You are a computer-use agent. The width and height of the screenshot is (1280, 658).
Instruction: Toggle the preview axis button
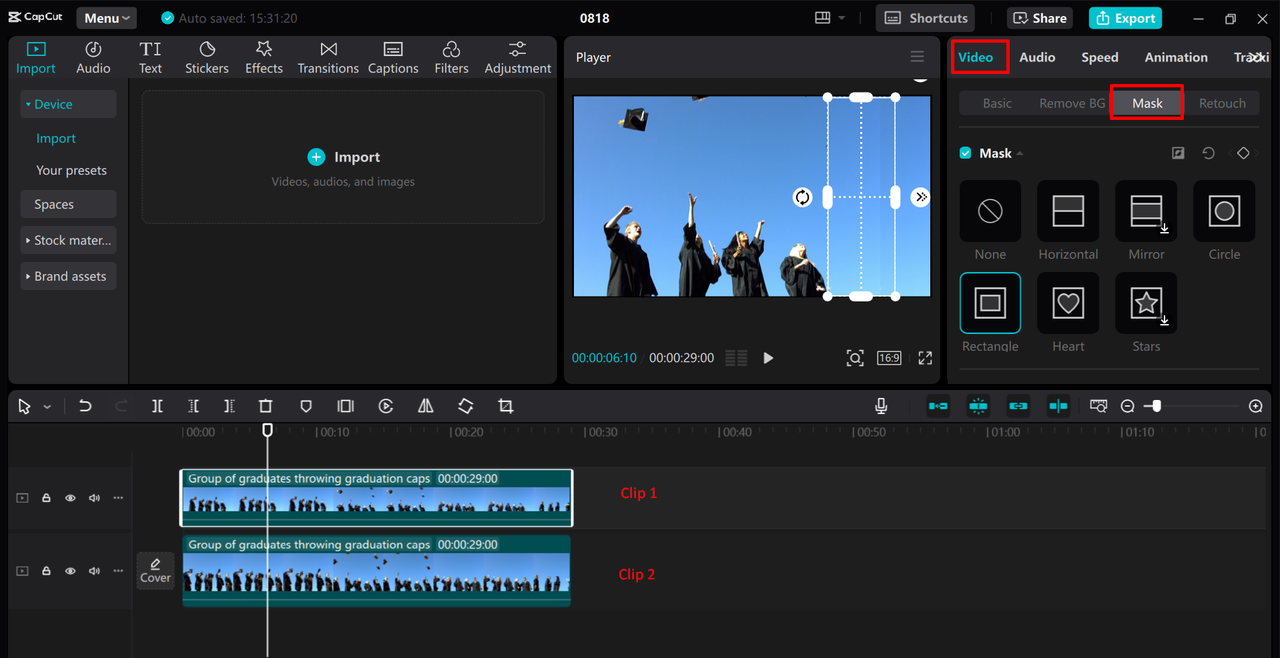click(1058, 406)
